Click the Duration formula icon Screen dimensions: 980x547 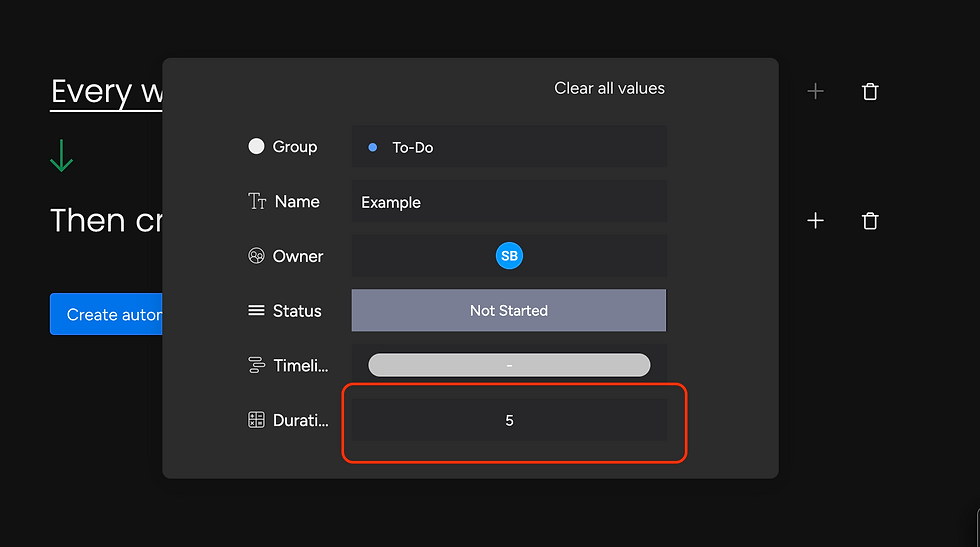pyautogui.click(x=256, y=421)
